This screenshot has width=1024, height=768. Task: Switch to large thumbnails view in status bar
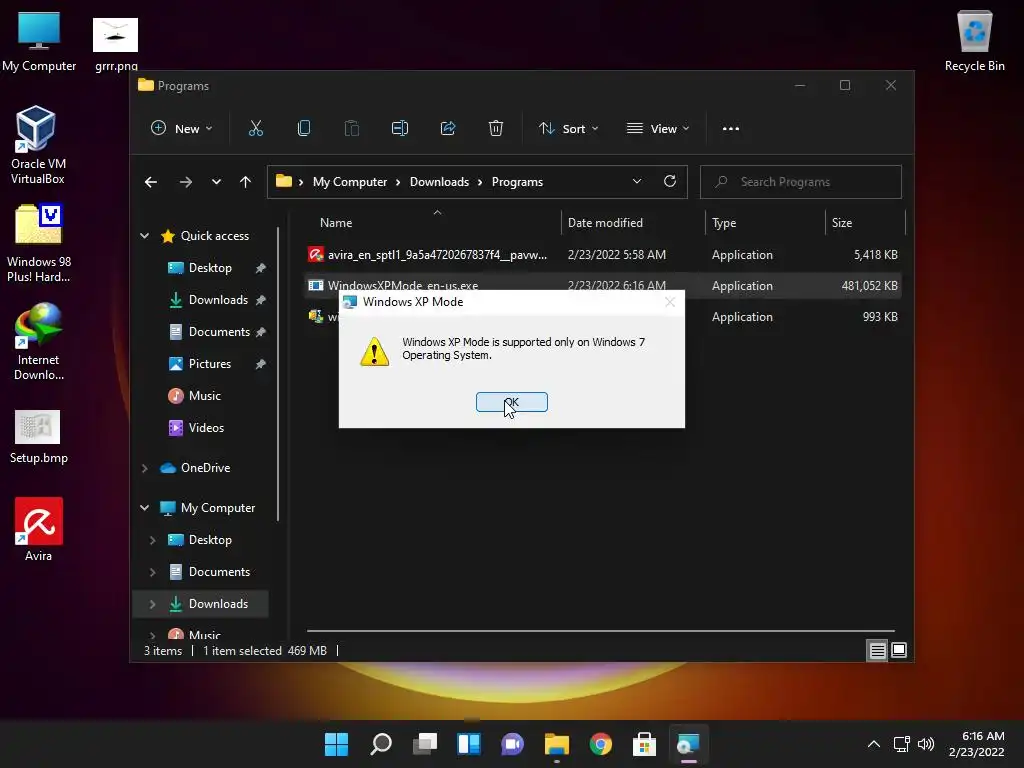[899, 650]
